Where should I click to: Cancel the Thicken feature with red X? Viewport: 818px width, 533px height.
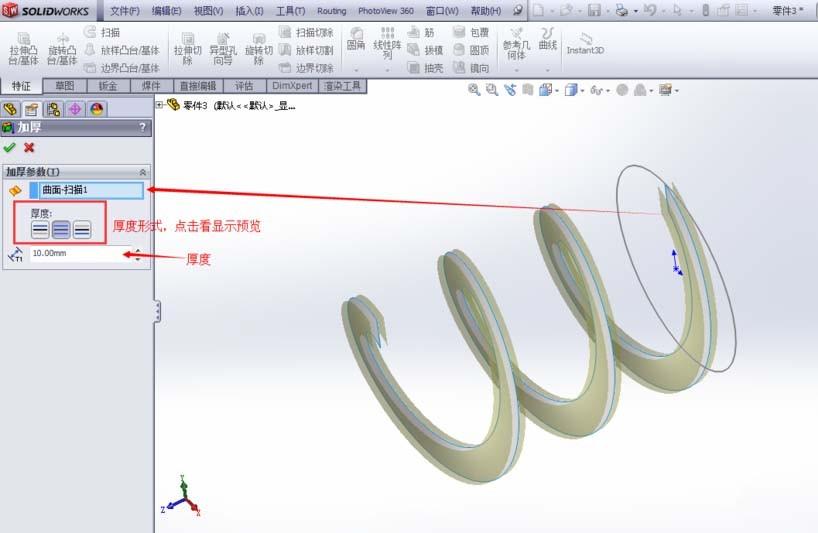(29, 148)
